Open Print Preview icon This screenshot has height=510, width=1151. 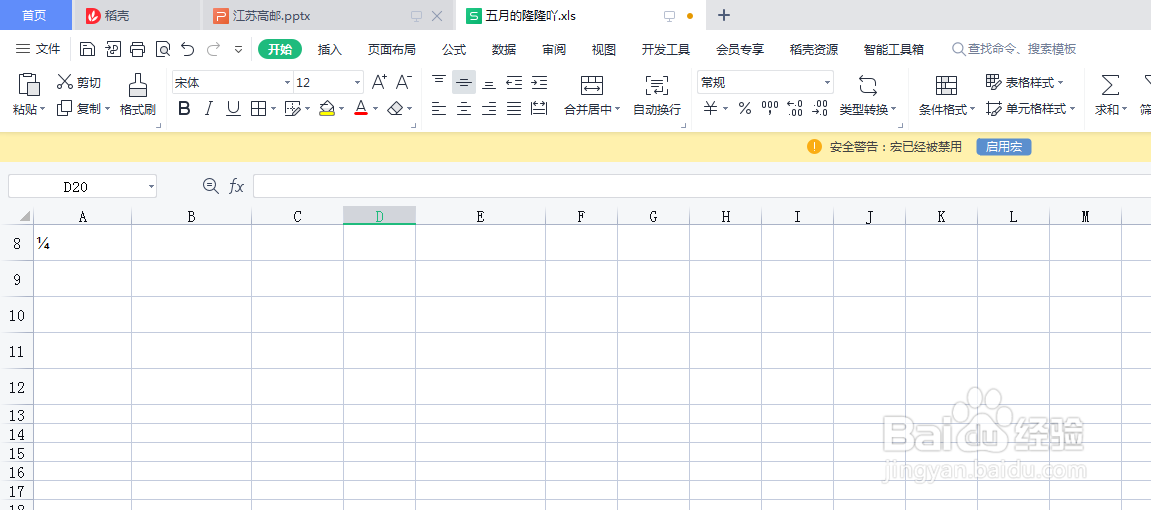[x=163, y=49]
